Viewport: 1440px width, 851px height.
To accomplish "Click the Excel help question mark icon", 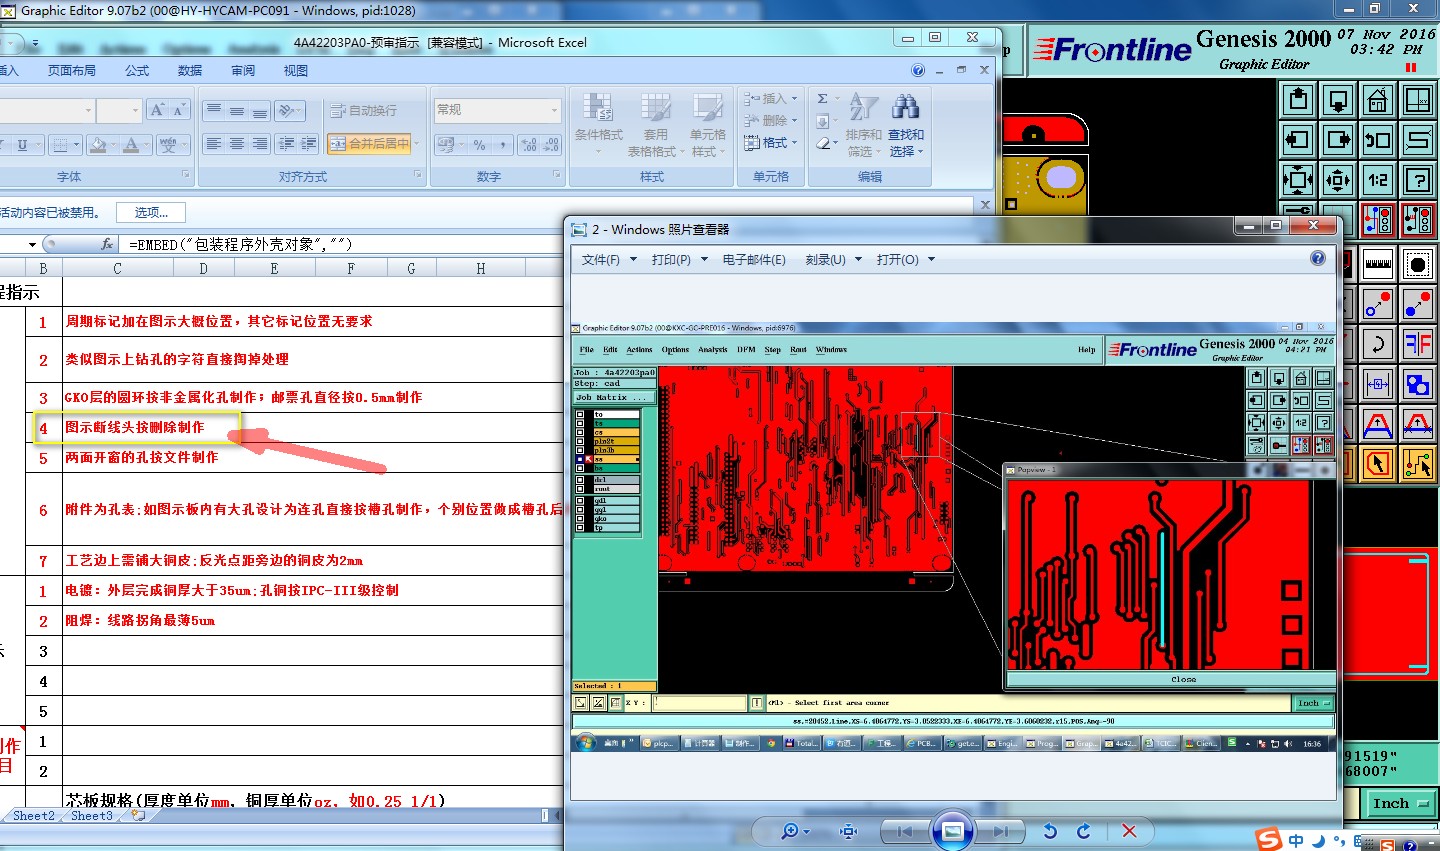I will click(918, 71).
